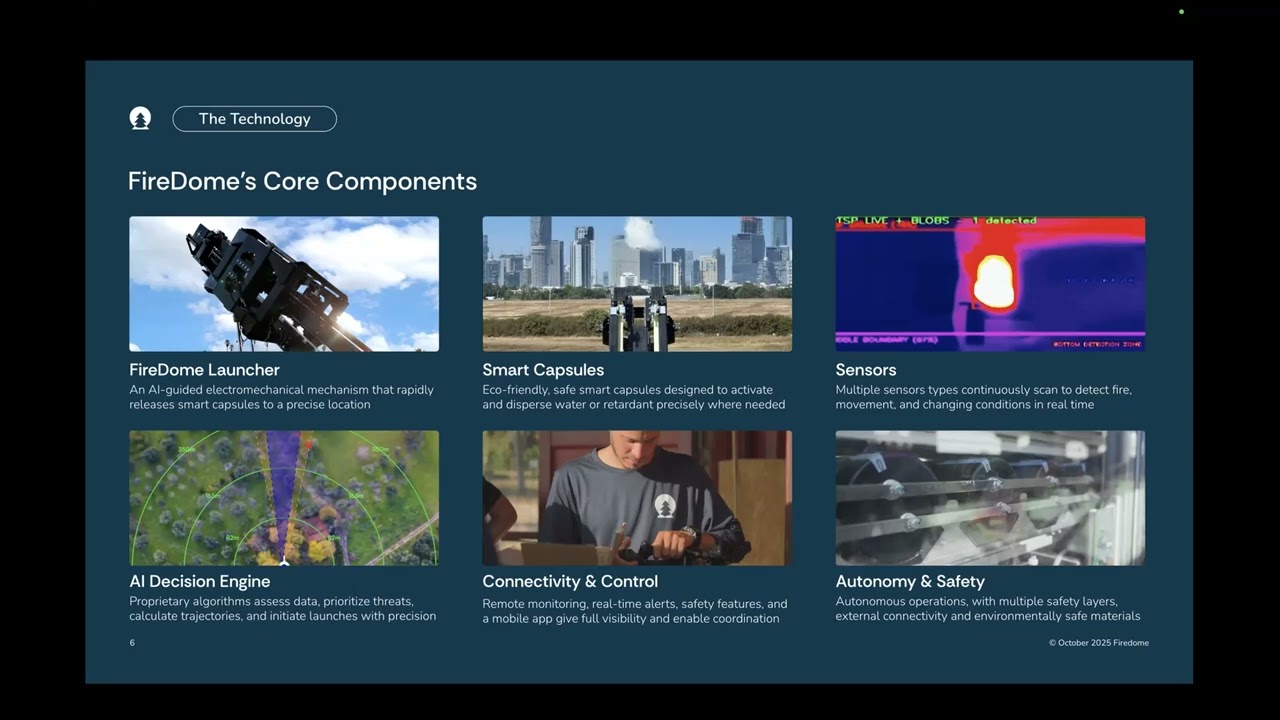
Task: Click the slide page number "6"
Action: point(132,643)
